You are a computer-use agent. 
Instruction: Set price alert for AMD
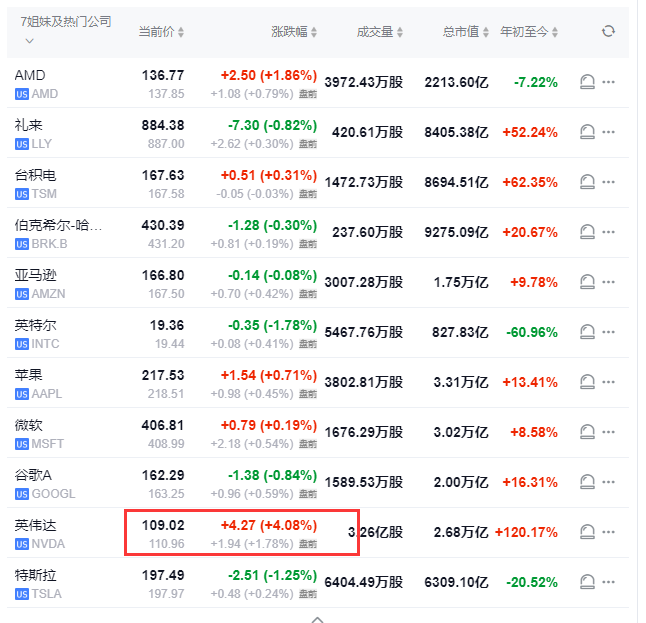pyautogui.click(x=587, y=82)
